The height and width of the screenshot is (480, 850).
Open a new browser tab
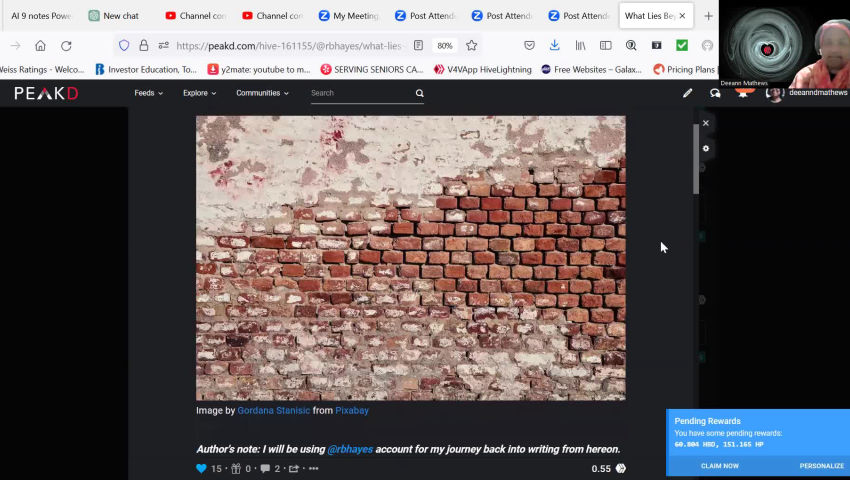(708, 16)
